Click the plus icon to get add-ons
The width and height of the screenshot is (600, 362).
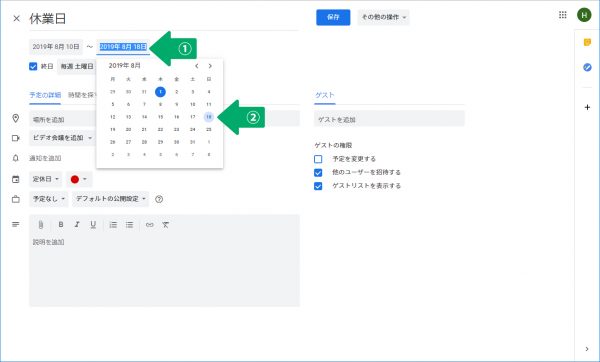(587, 107)
